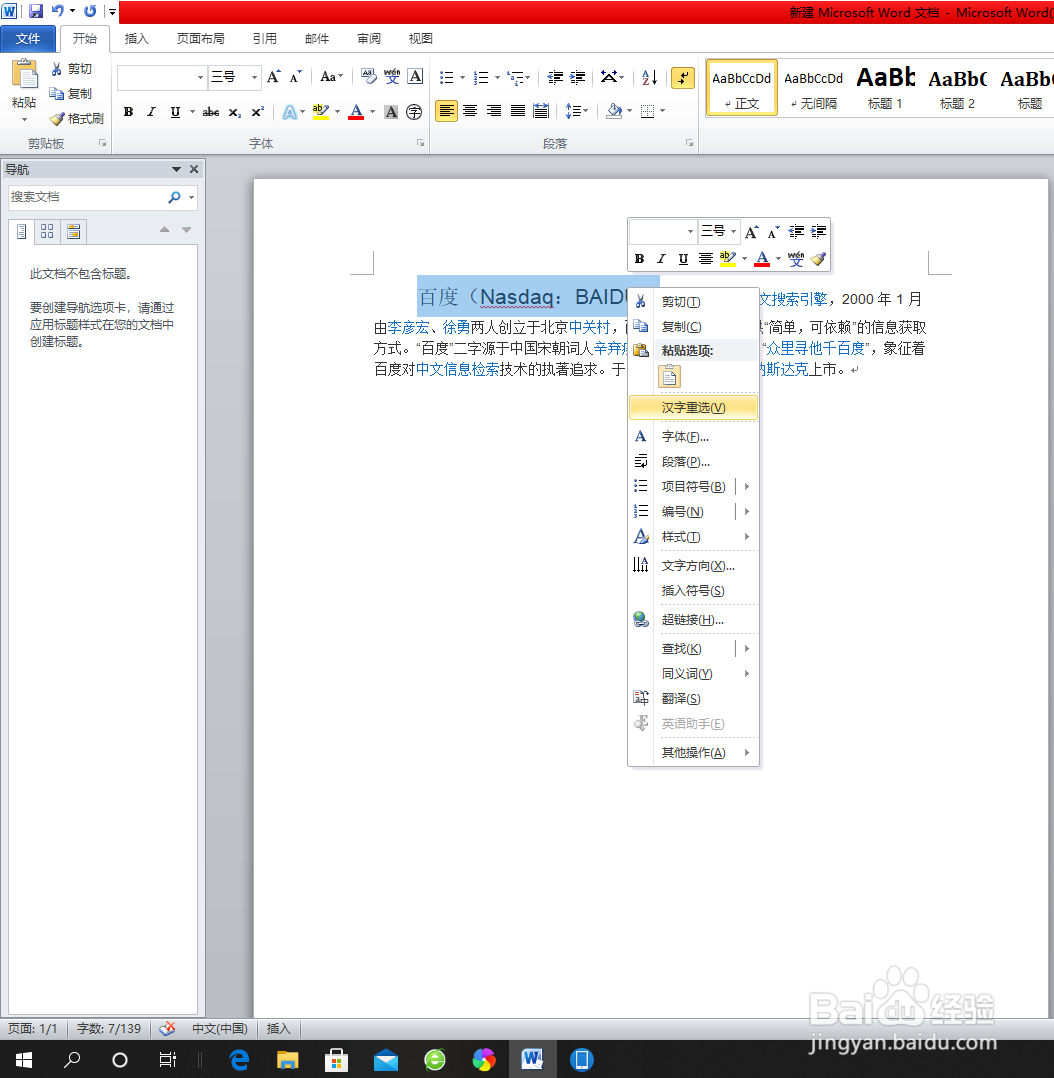Apply font color on mini toolbar
The height and width of the screenshot is (1078, 1054).
point(762,259)
